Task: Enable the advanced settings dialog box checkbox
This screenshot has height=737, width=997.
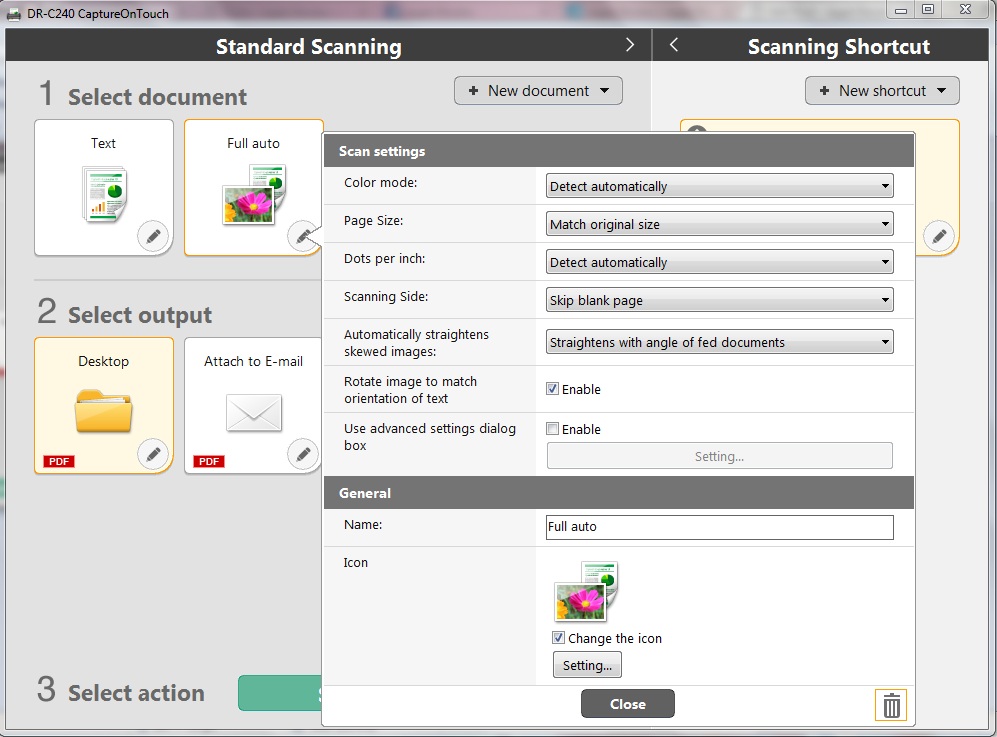Action: pos(552,429)
